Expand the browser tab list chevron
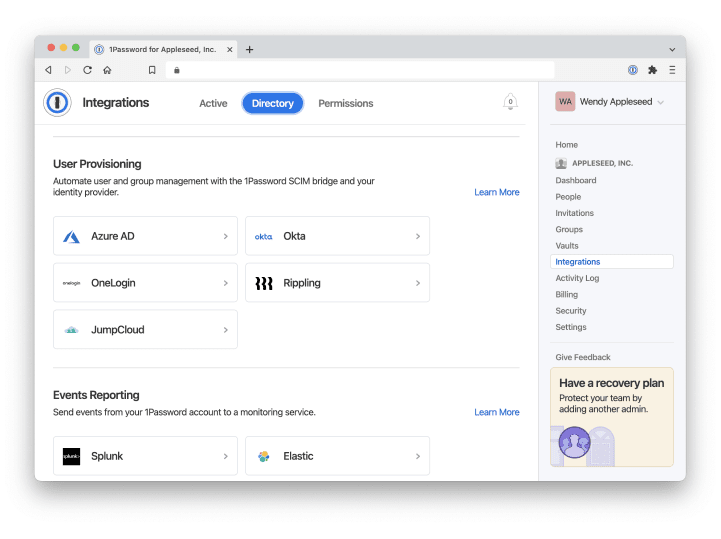Image resolution: width=721 pixels, height=539 pixels. [672, 50]
